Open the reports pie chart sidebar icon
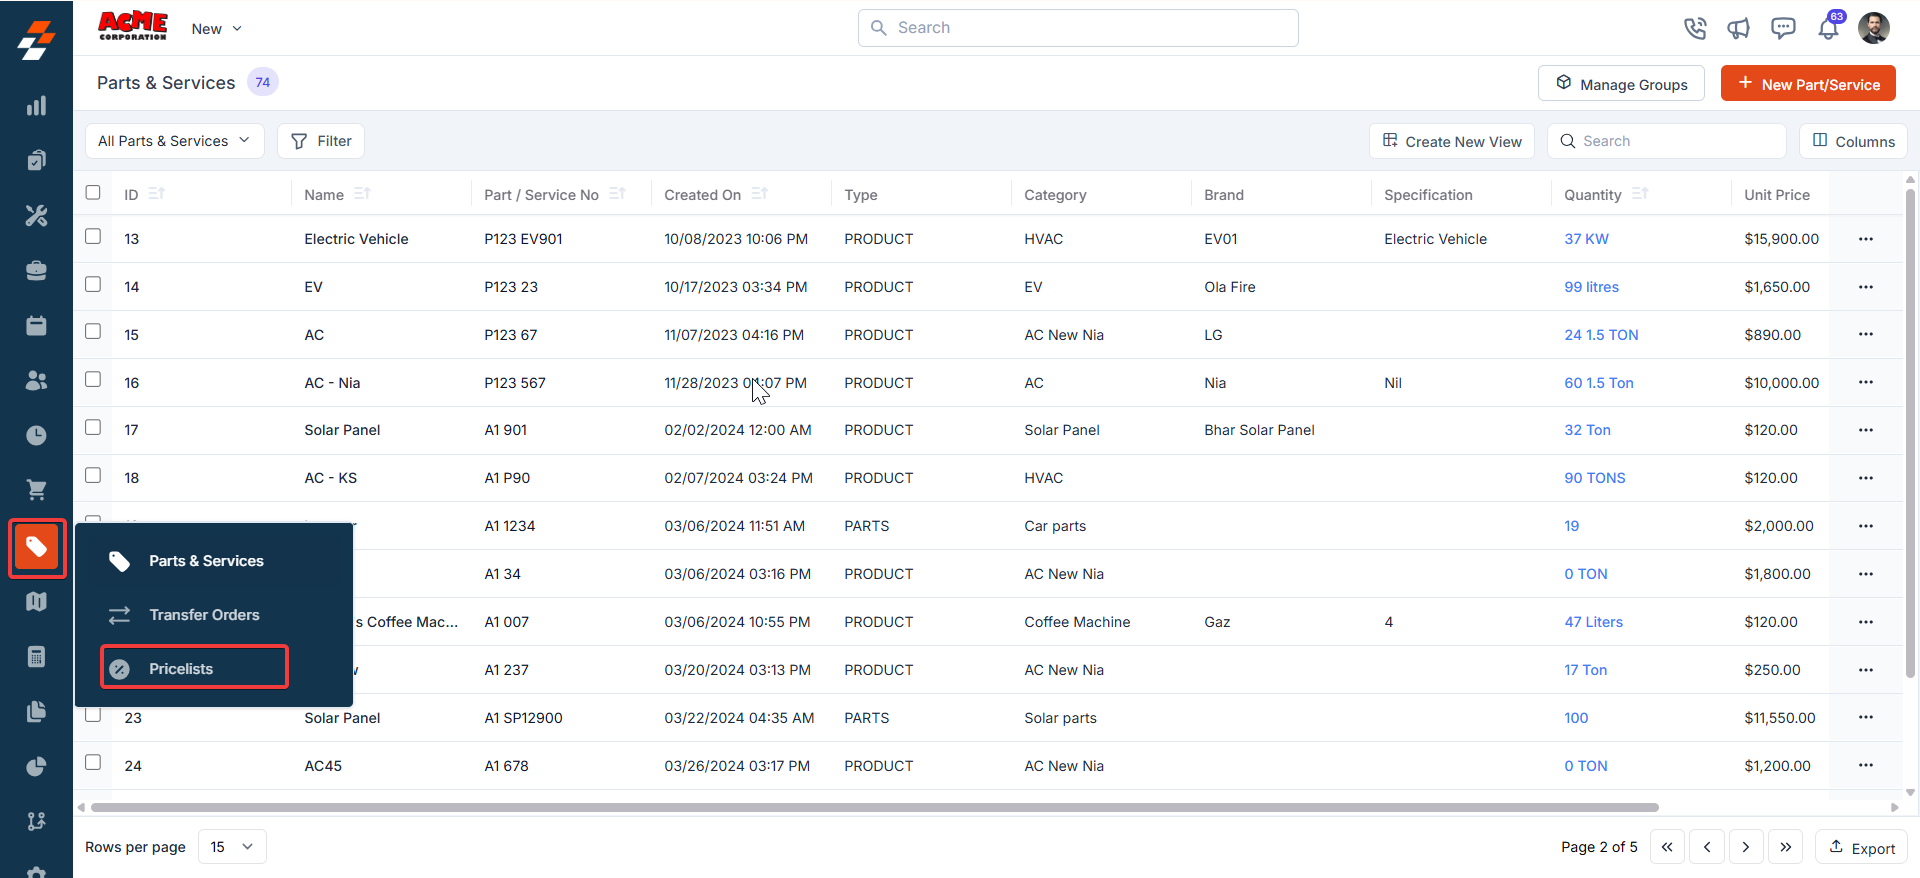The width and height of the screenshot is (1920, 878). click(36, 766)
